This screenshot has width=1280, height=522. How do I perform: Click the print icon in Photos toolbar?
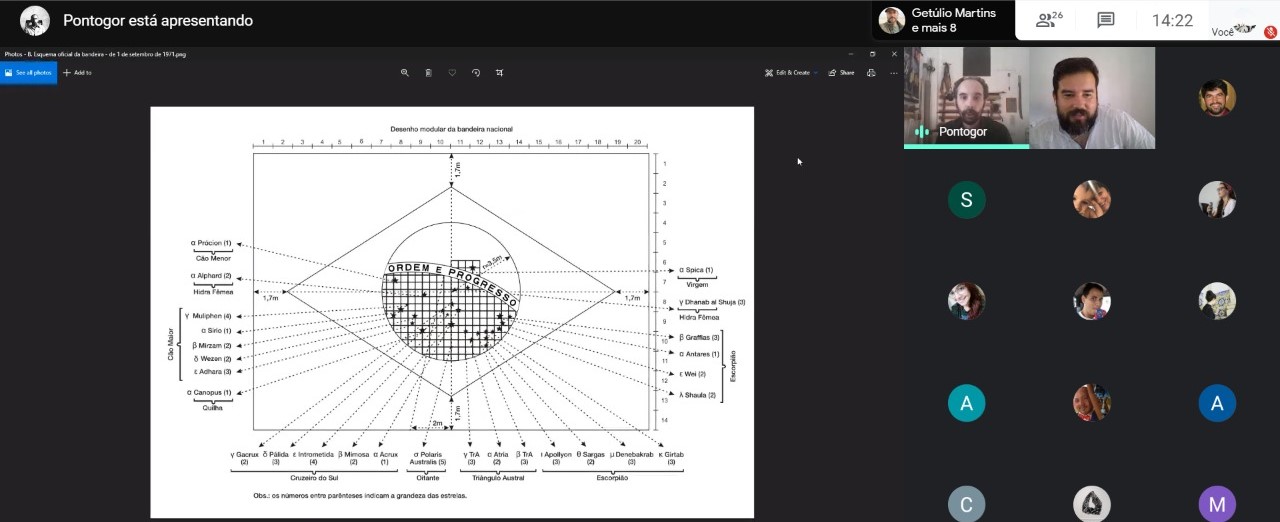pos(871,73)
